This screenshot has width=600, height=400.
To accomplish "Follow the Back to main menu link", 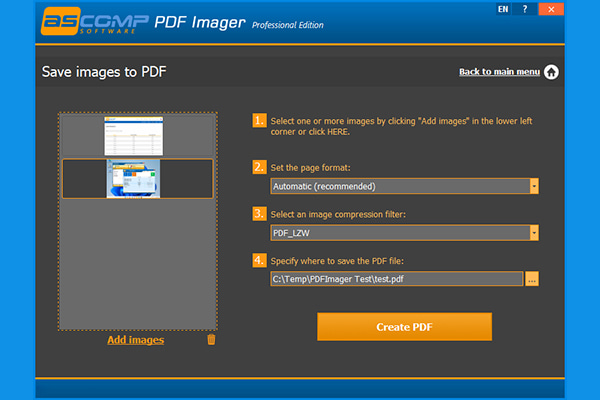I will pyautogui.click(x=499, y=72).
